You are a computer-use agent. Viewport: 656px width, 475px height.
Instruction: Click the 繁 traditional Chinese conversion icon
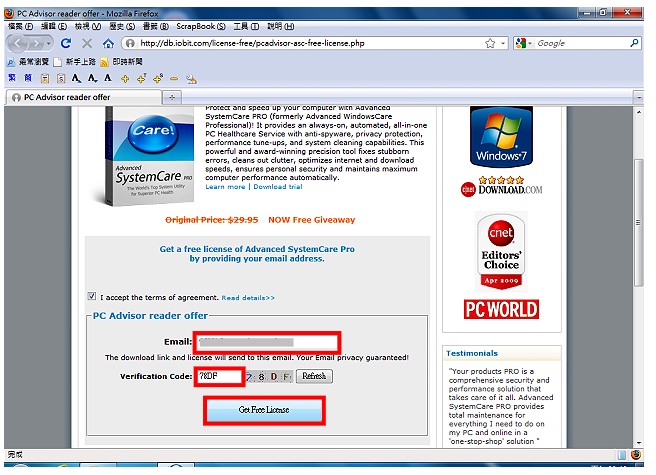[12, 78]
